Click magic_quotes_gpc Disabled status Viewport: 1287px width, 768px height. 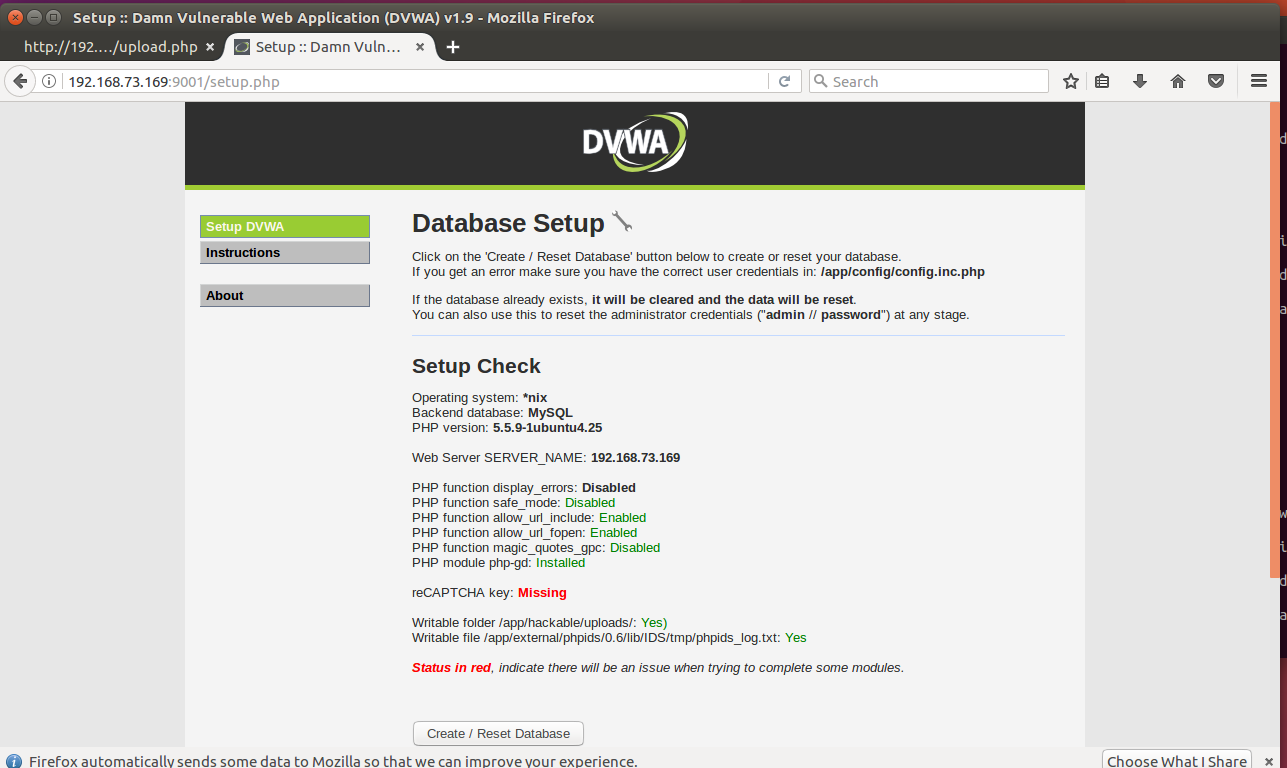[635, 548]
